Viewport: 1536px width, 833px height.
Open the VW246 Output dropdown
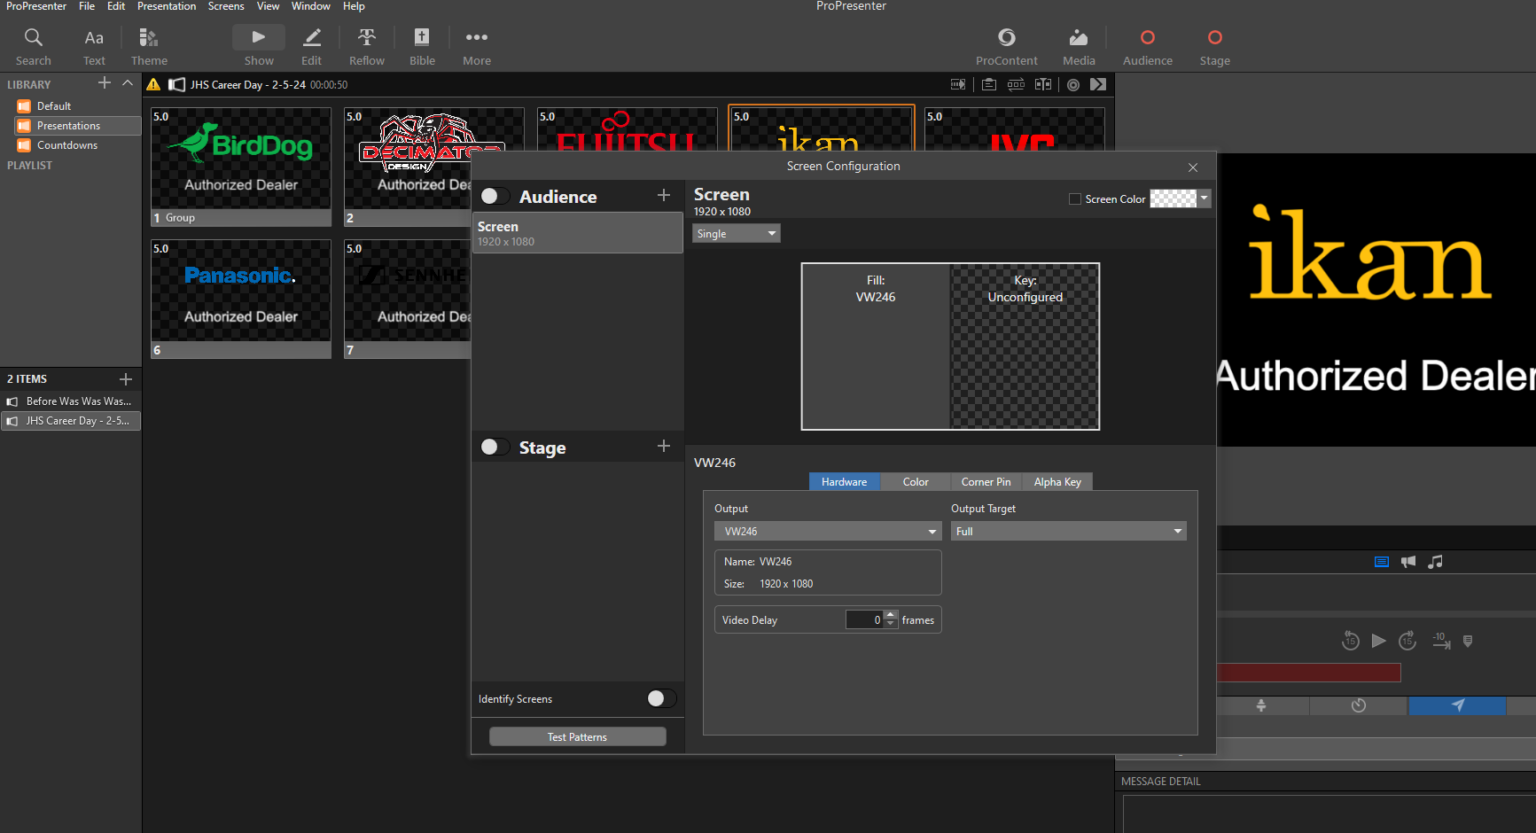pyautogui.click(x=827, y=530)
